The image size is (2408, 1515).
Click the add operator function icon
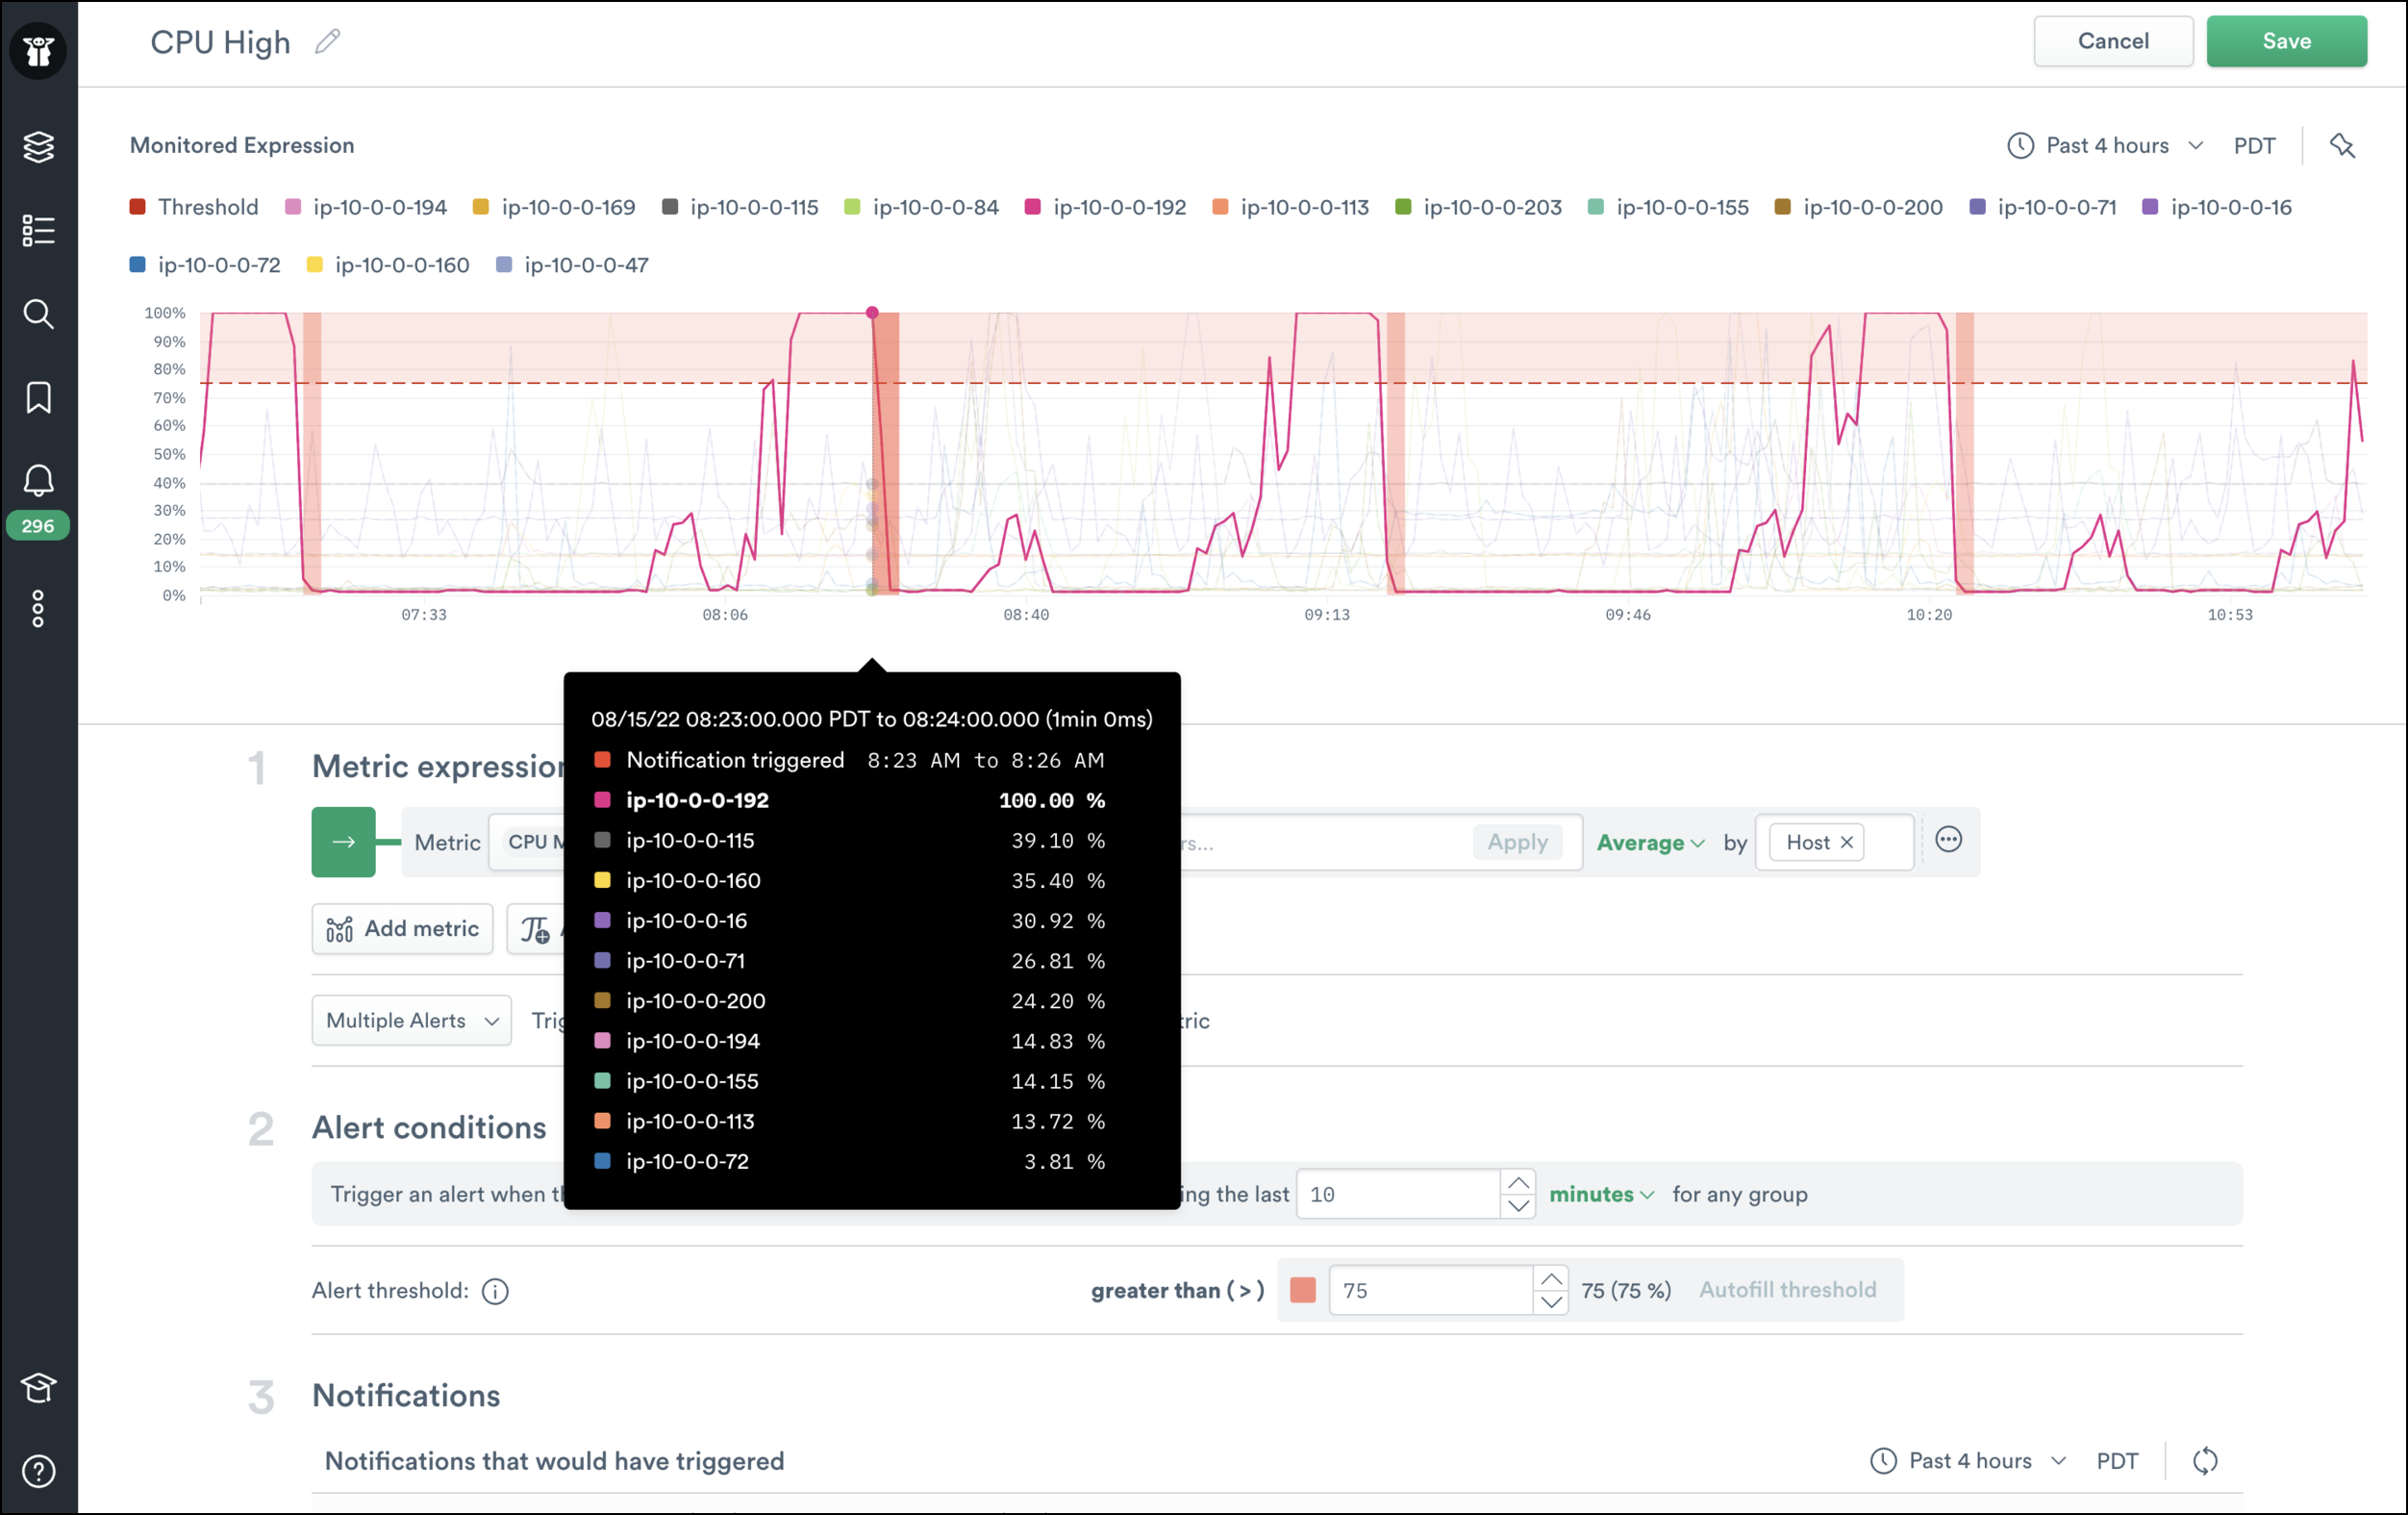click(536, 930)
